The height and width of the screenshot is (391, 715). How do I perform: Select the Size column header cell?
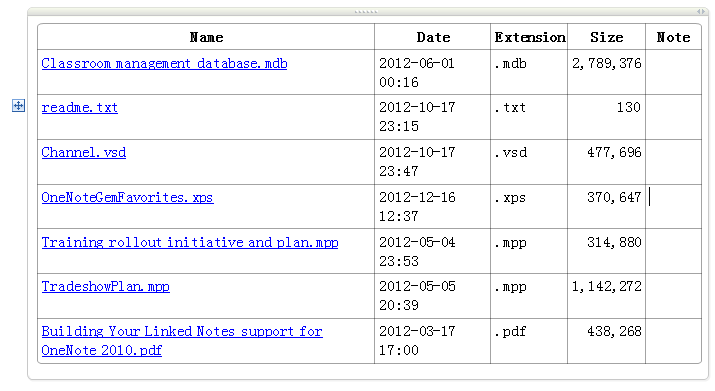pyautogui.click(x=606, y=37)
